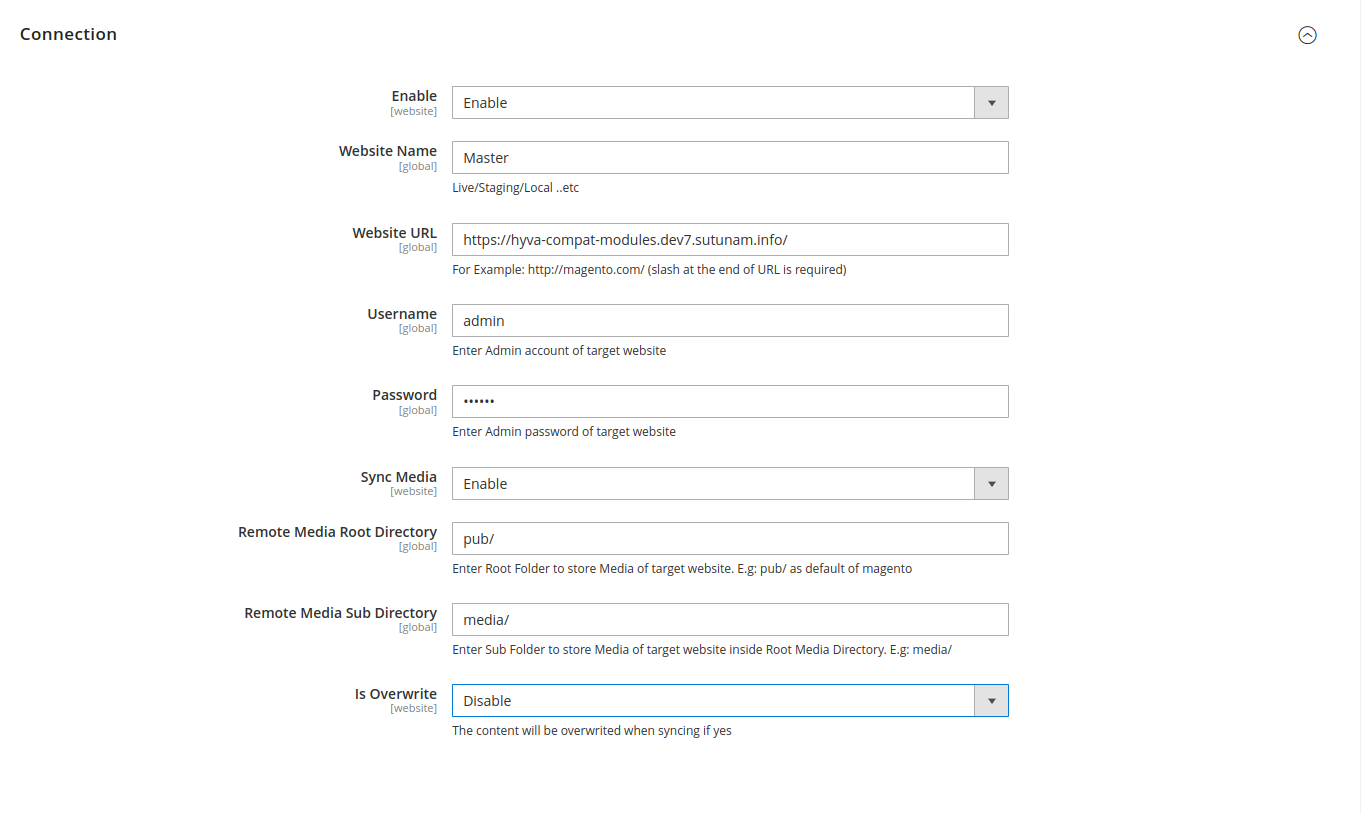Open the Sync Media select box
Image resolution: width=1361 pixels, height=814 pixels.
[730, 484]
